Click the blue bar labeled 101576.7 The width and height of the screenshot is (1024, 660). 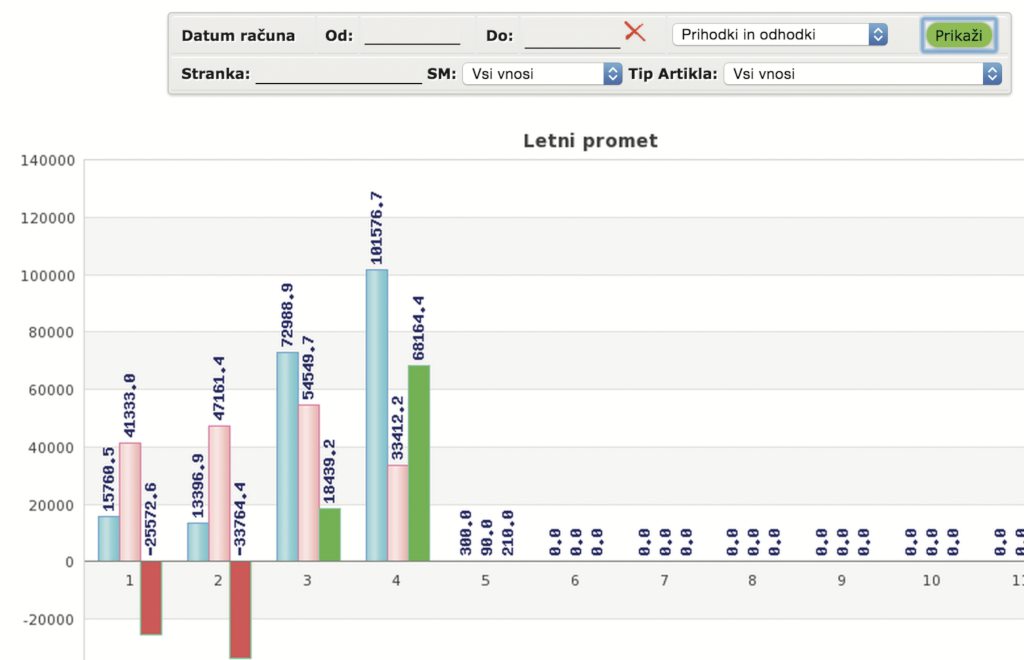coord(376,415)
